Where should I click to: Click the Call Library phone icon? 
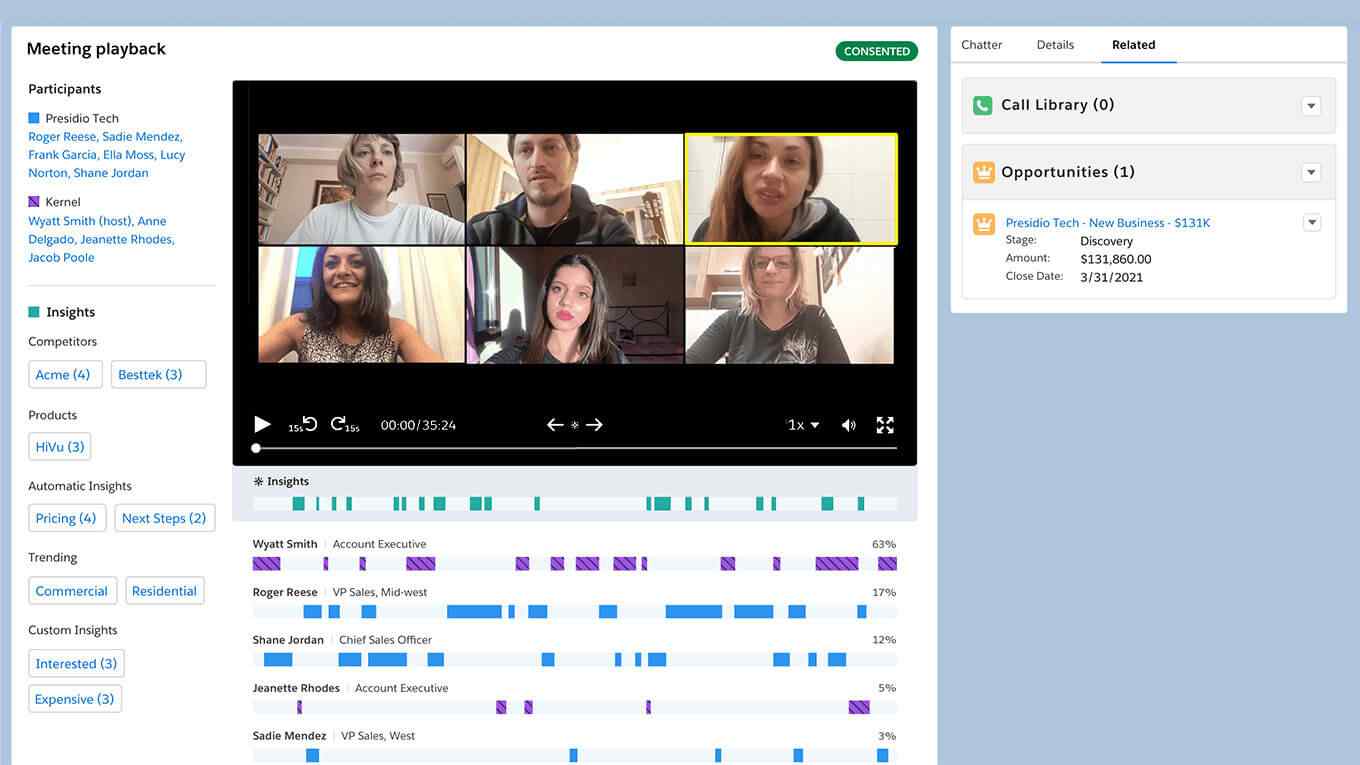click(983, 105)
